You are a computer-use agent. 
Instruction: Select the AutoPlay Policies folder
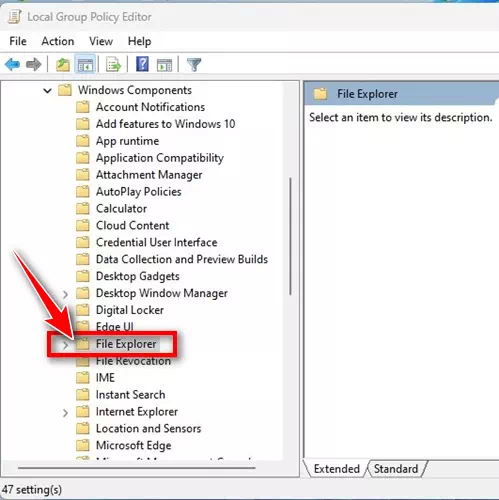pyautogui.click(x=139, y=192)
